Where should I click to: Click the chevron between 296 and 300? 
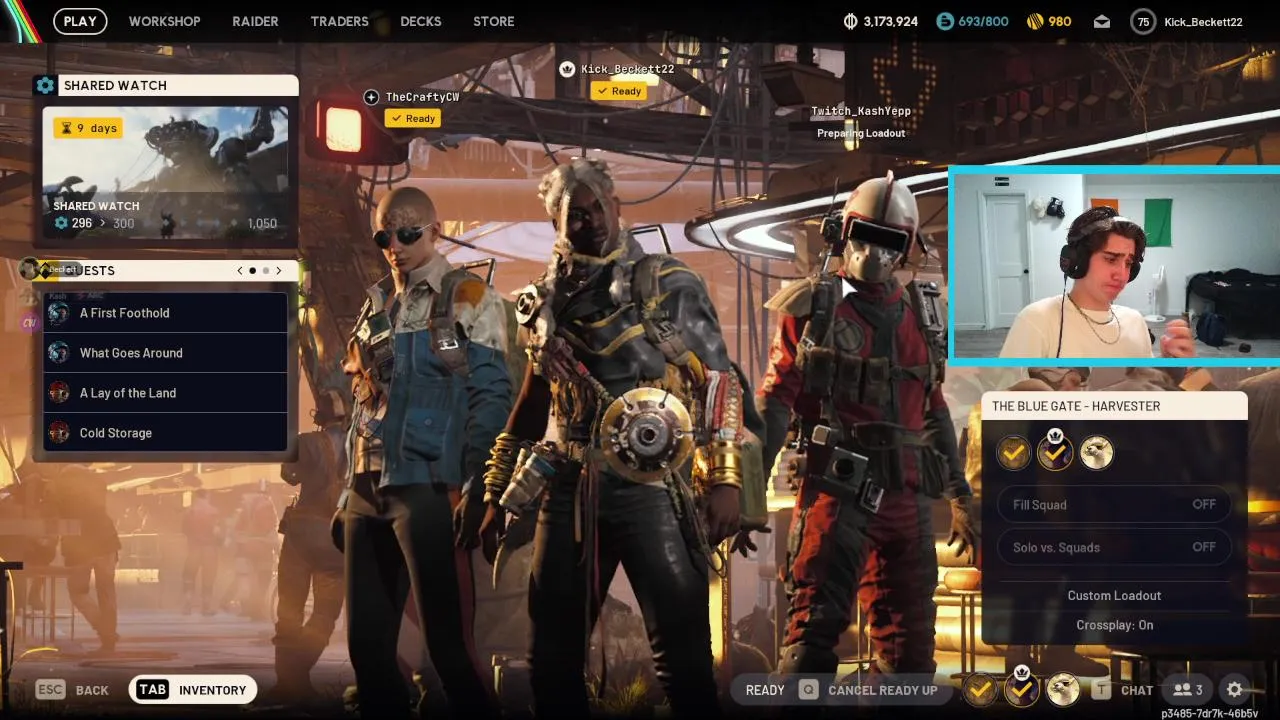(102, 223)
